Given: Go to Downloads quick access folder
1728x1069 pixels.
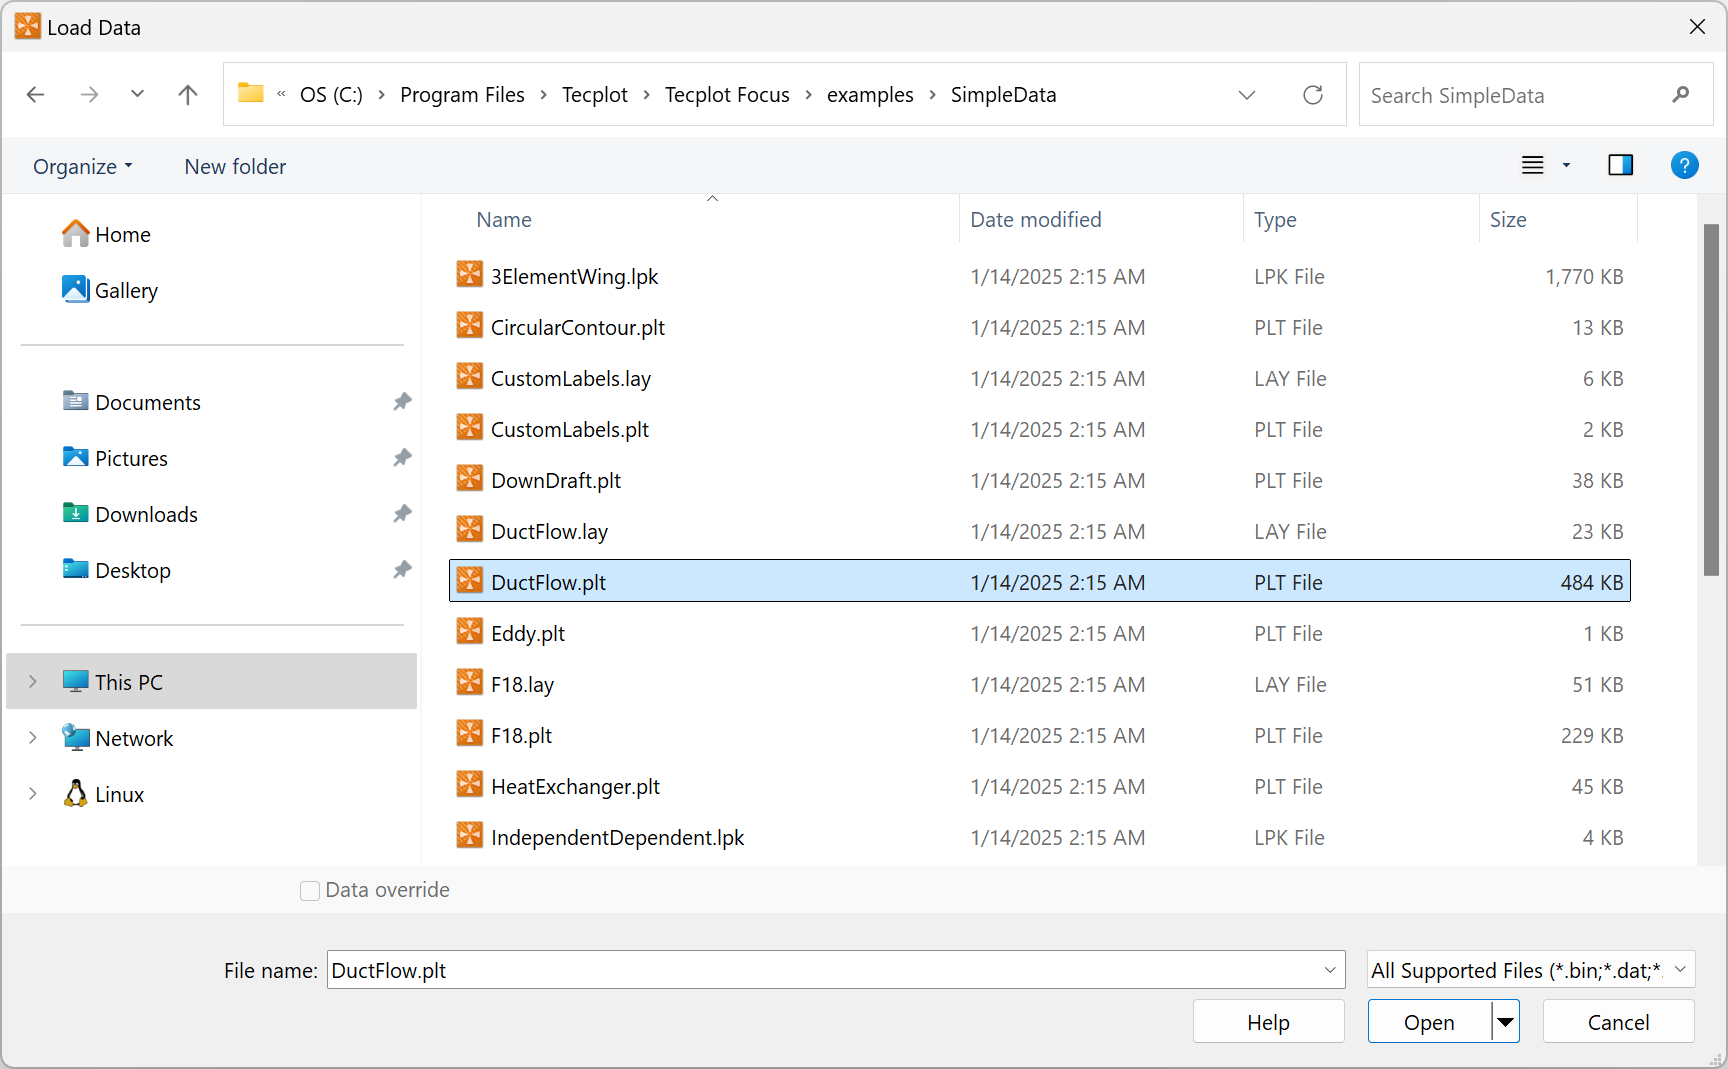Looking at the screenshot, I should [130, 514].
